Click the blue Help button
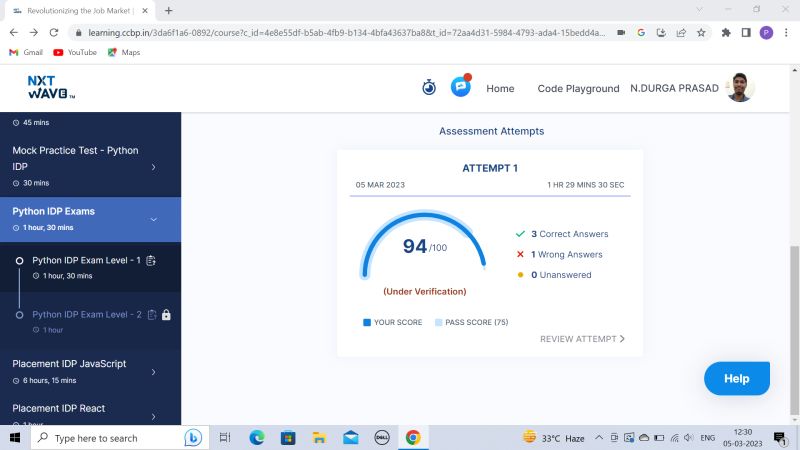800x450 pixels. coord(736,379)
